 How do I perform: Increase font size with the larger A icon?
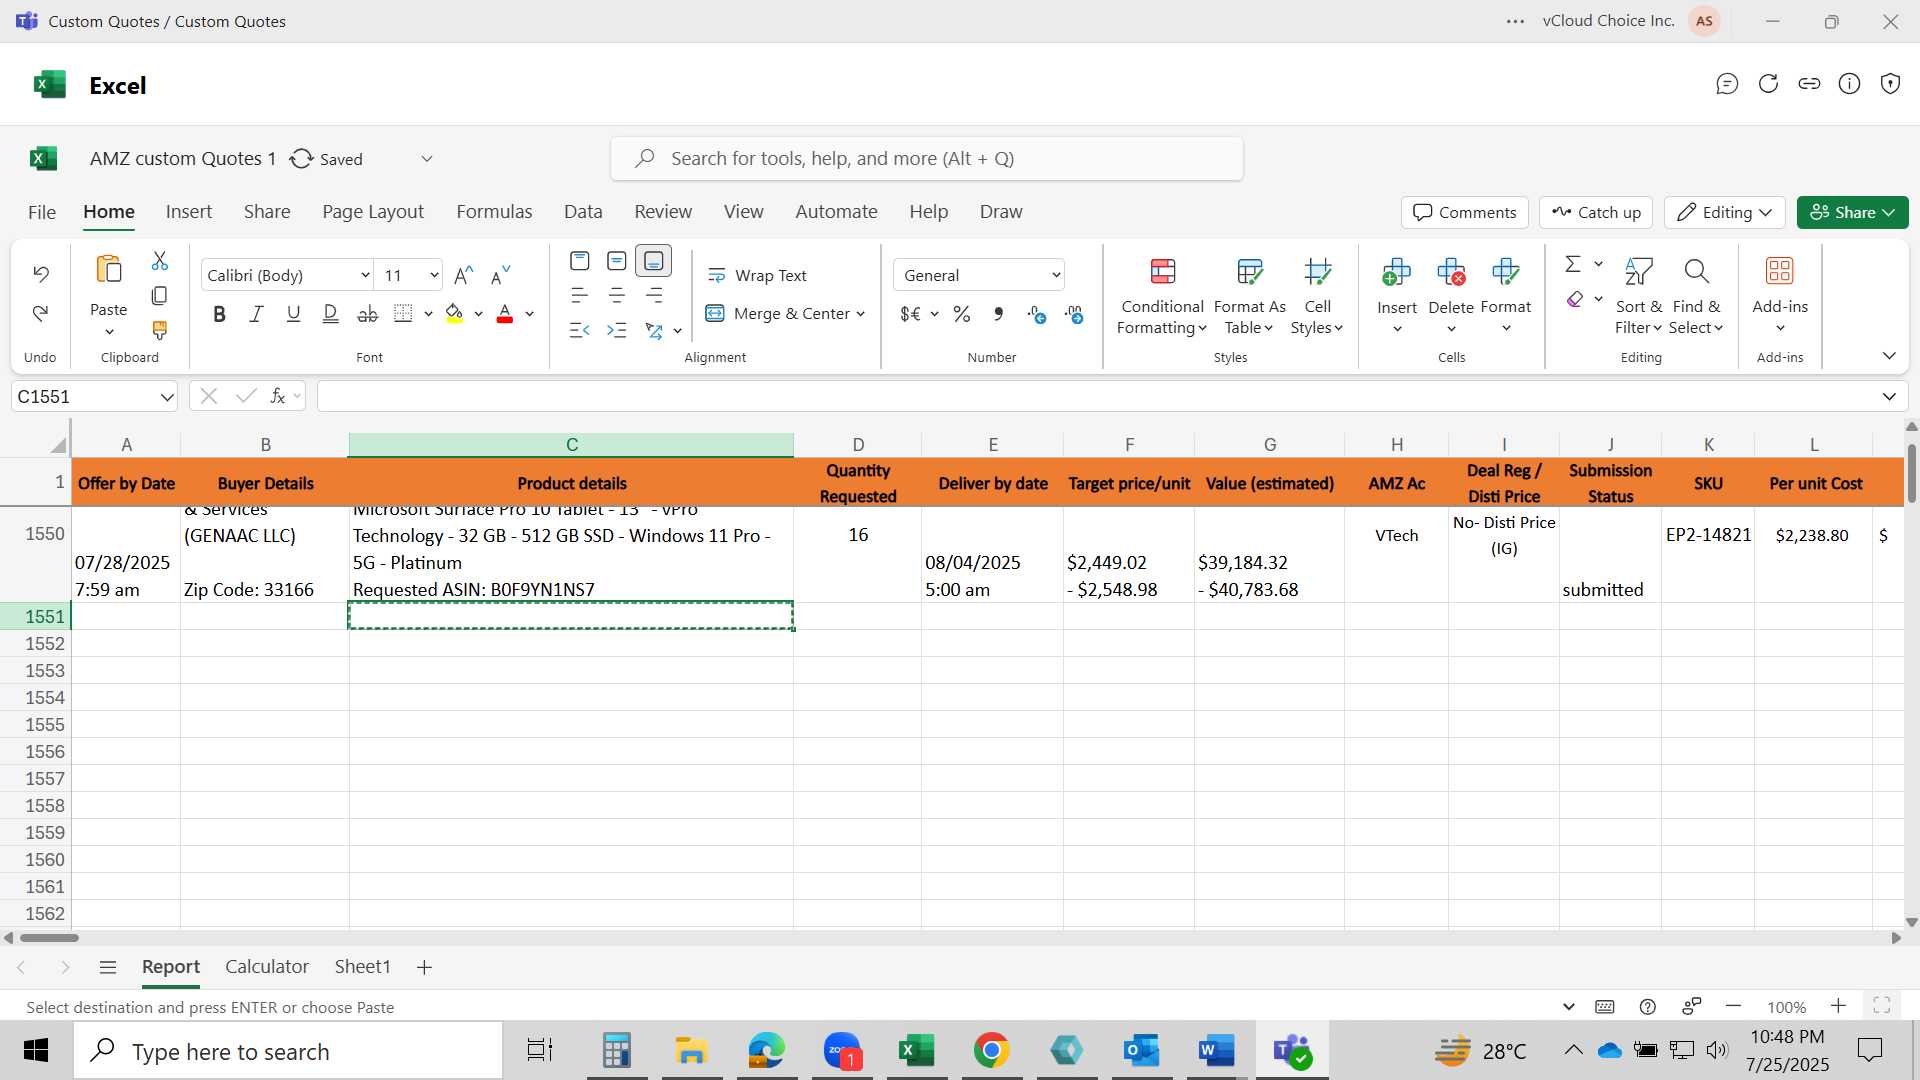[x=463, y=275]
